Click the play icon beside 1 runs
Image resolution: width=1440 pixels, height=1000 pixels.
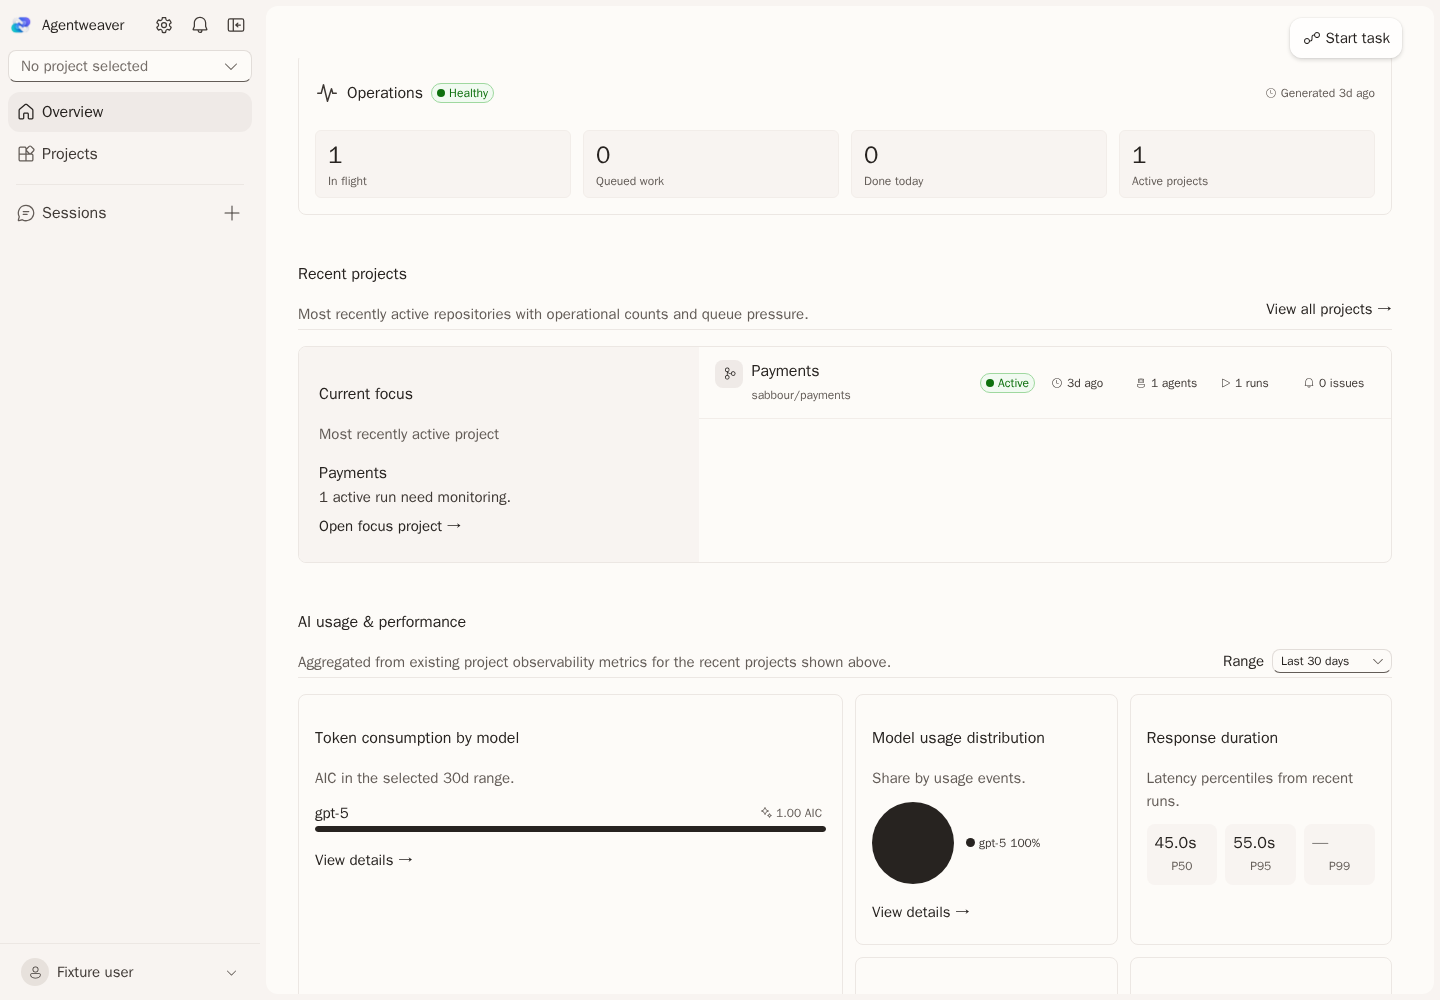coord(1225,383)
